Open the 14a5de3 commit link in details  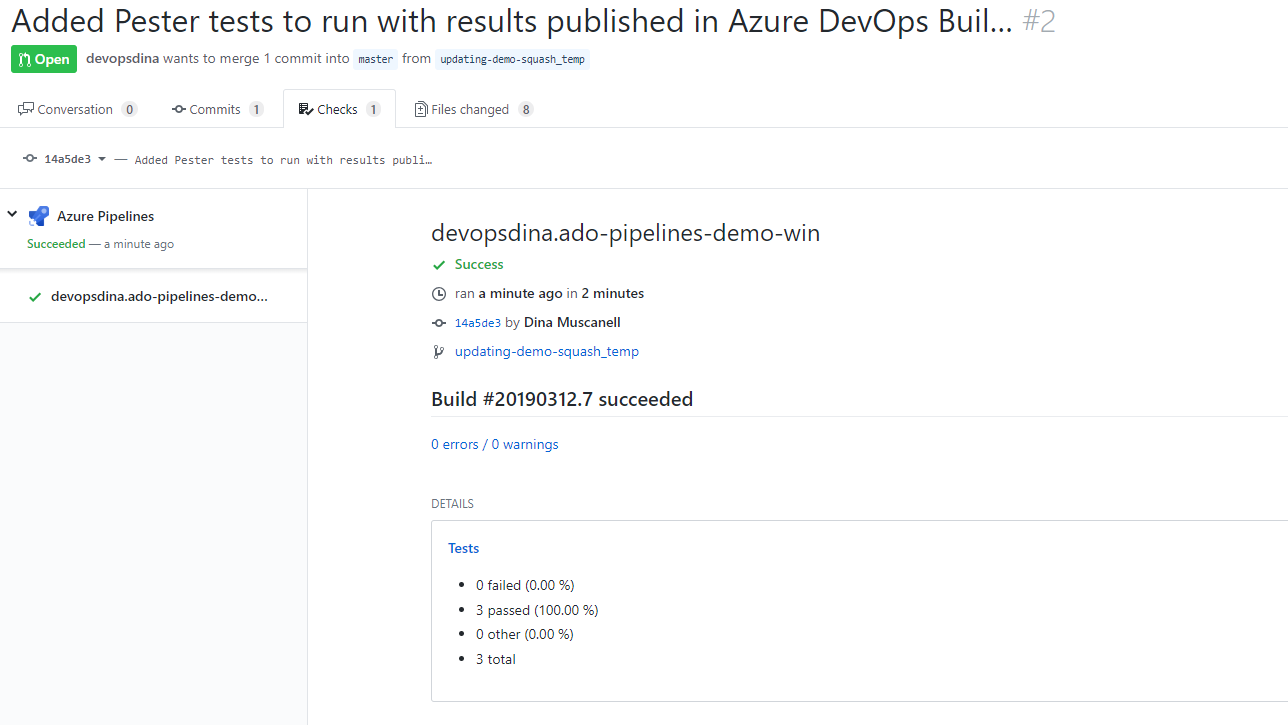(478, 323)
